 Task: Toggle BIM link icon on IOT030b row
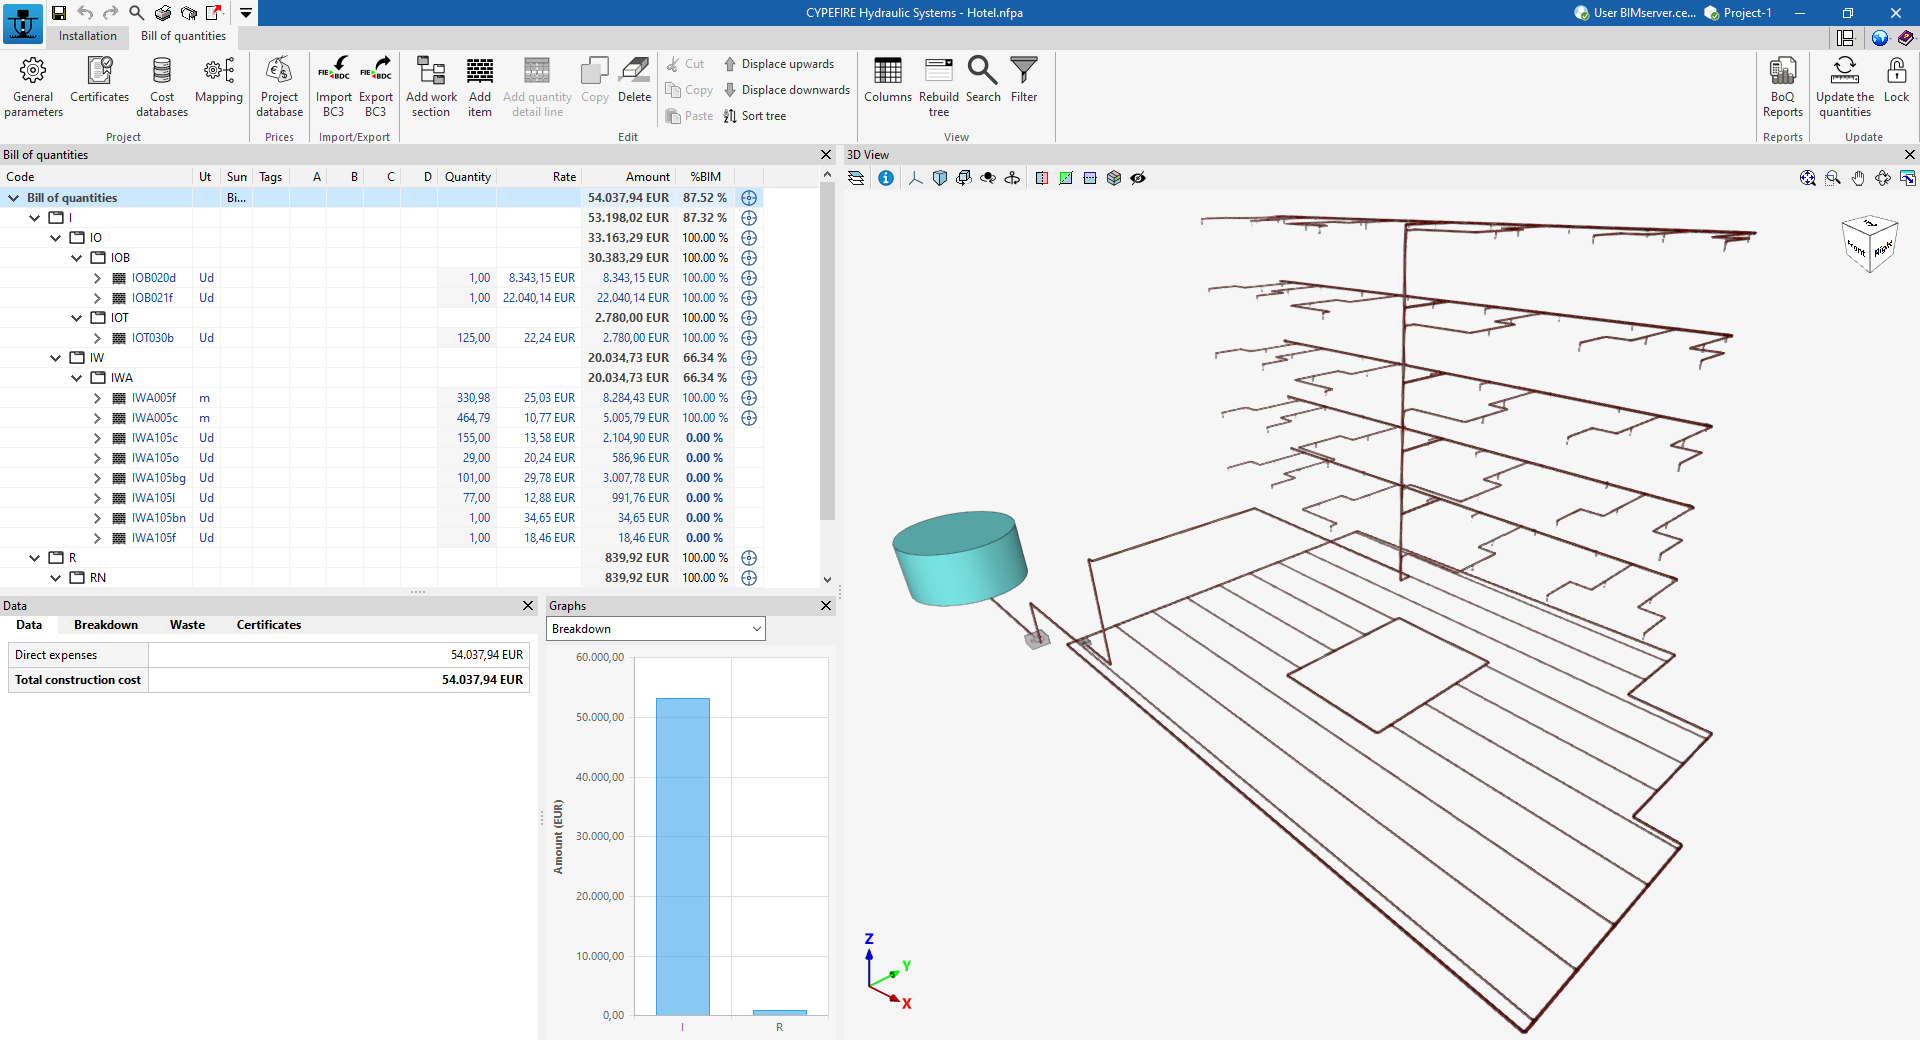pyautogui.click(x=749, y=338)
